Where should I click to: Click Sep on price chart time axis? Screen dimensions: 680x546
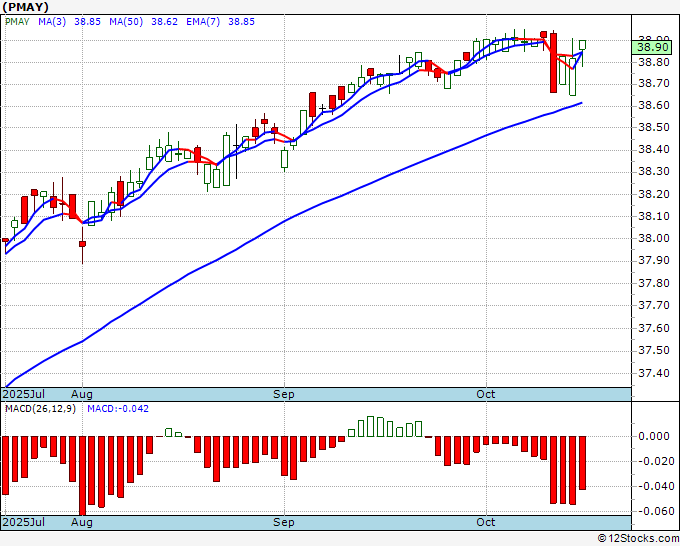click(284, 394)
